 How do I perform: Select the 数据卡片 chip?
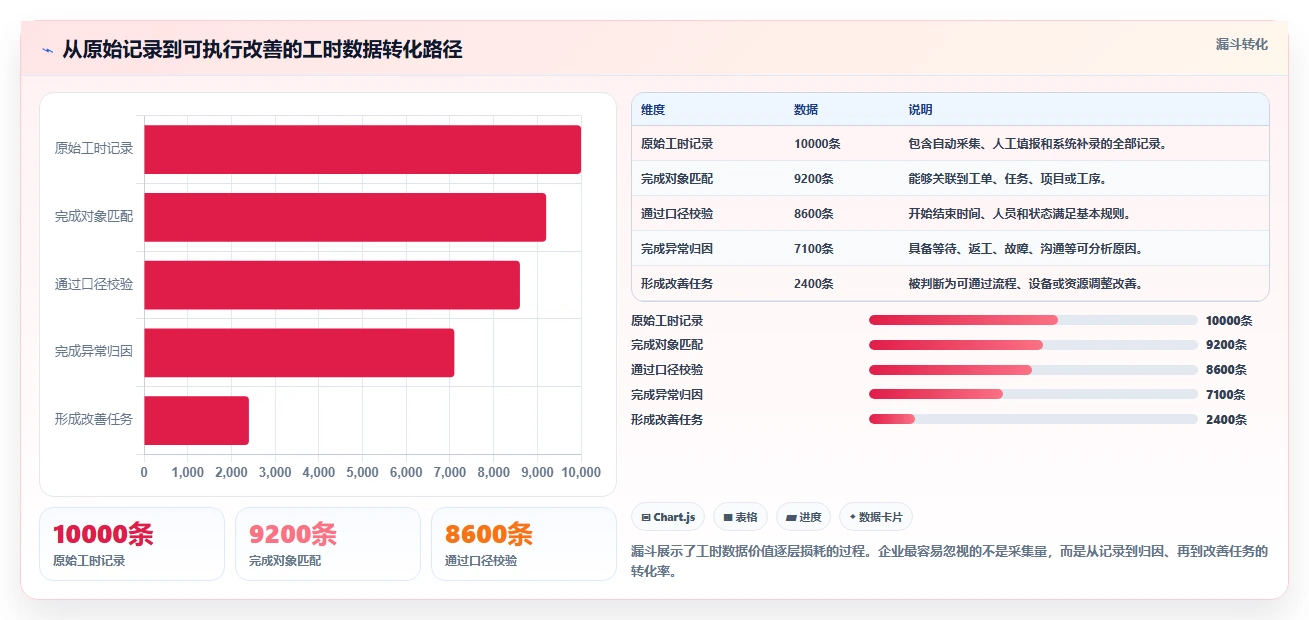click(x=876, y=517)
